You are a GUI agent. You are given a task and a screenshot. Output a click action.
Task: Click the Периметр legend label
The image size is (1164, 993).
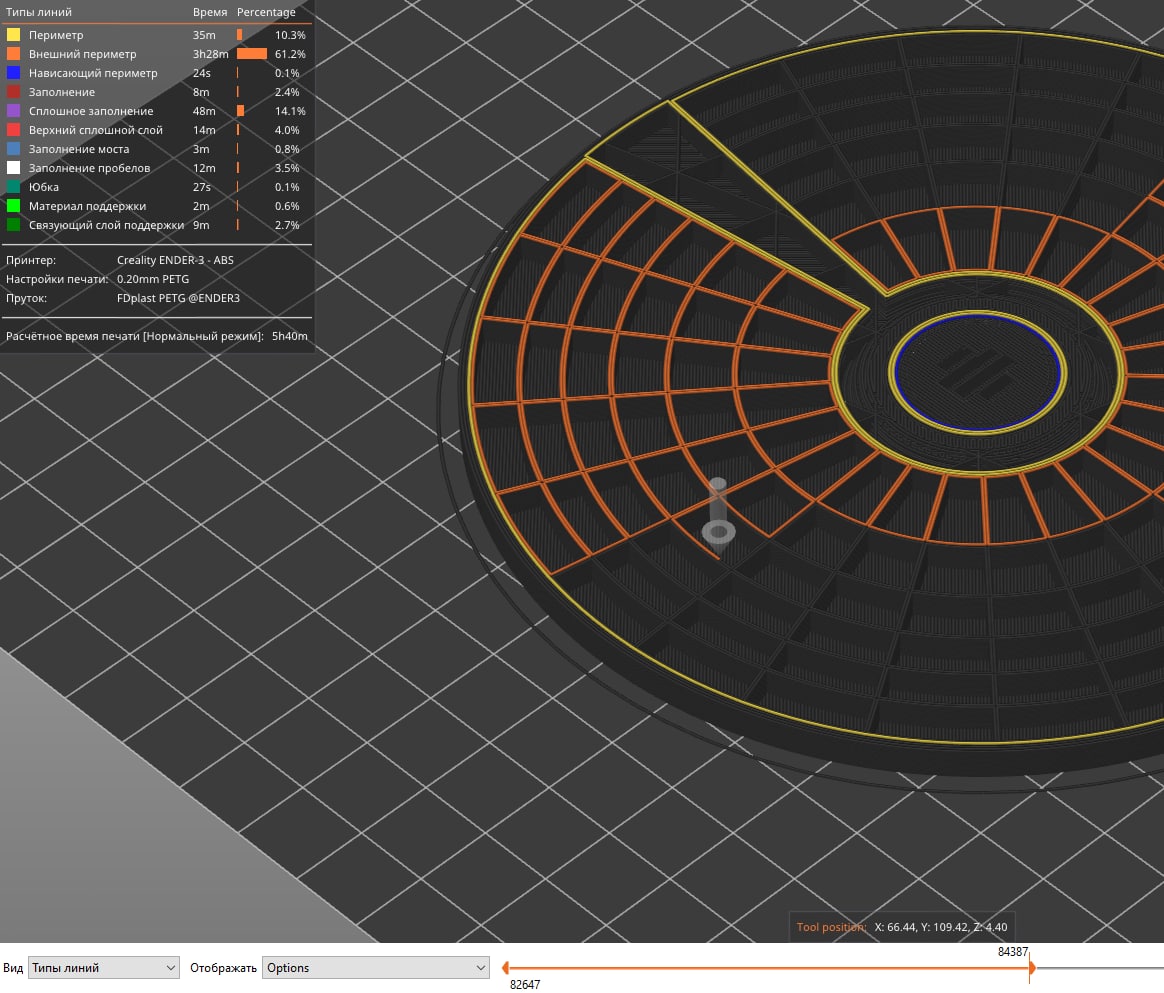tap(56, 35)
